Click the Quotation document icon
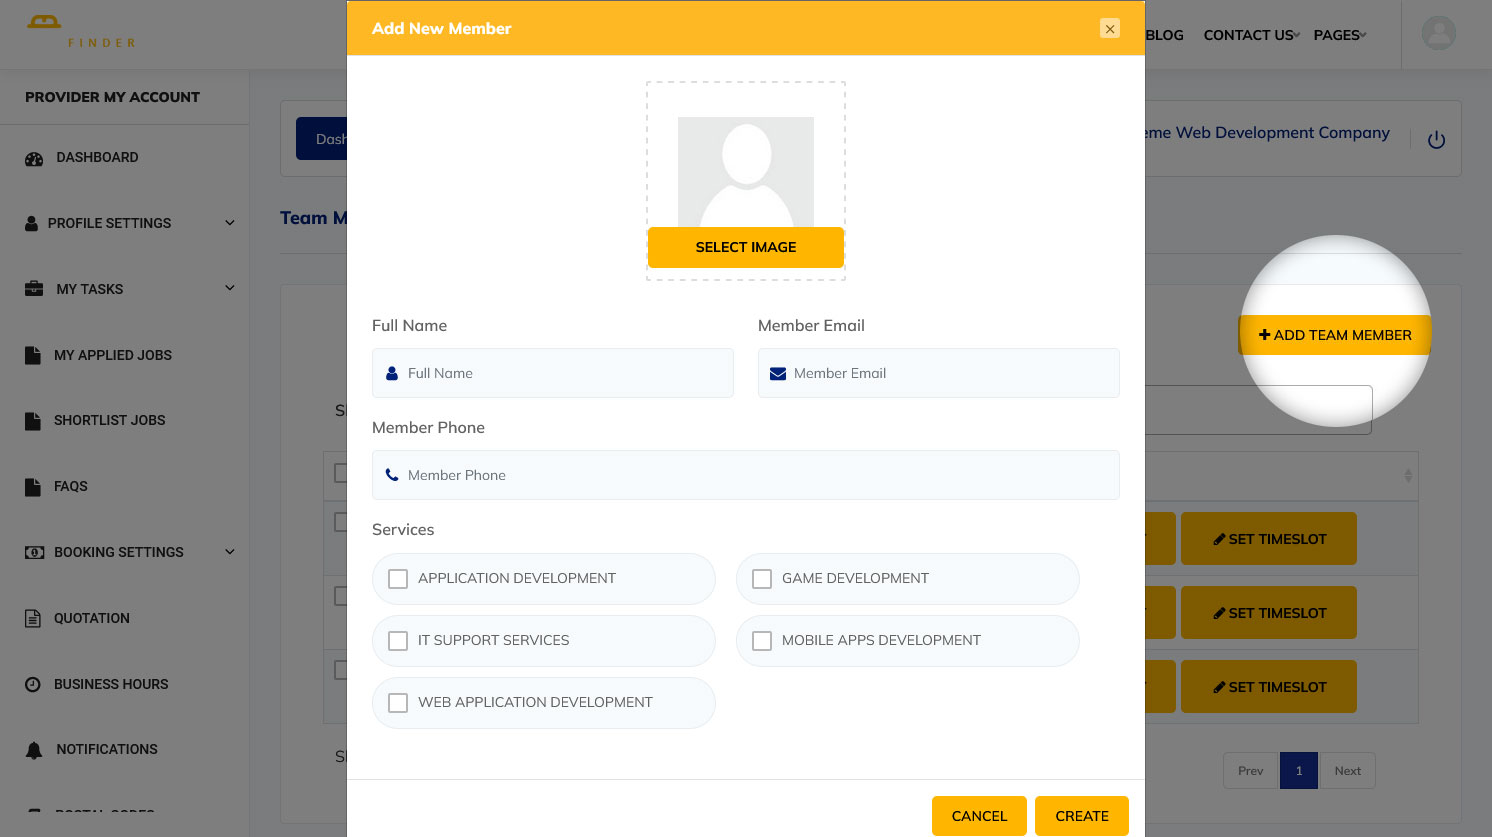1492x837 pixels. pos(33,619)
